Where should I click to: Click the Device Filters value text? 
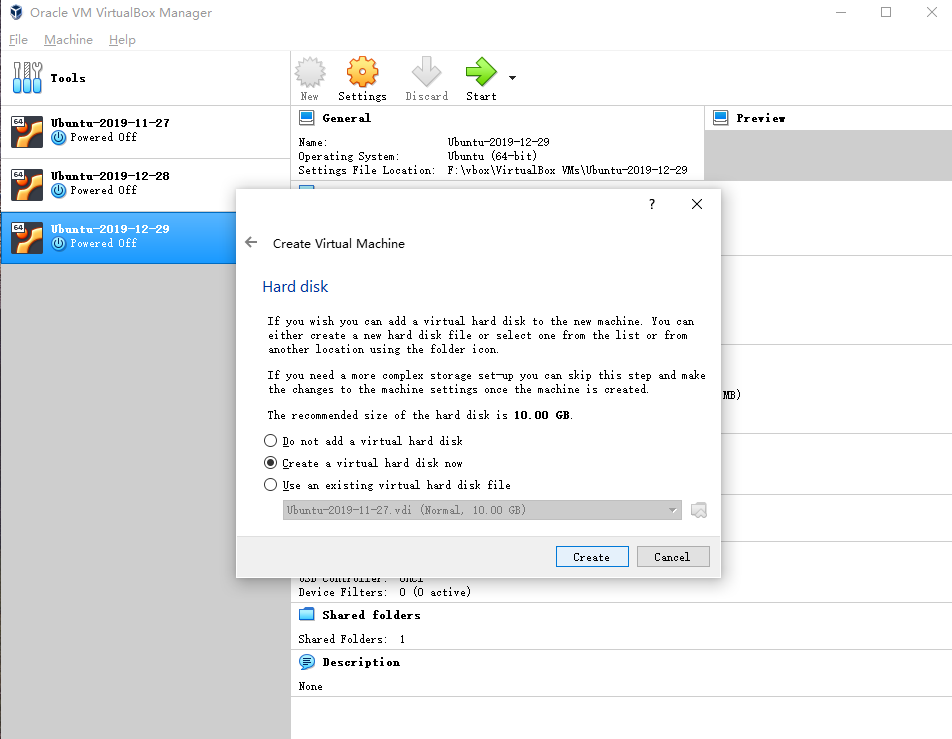(x=435, y=592)
